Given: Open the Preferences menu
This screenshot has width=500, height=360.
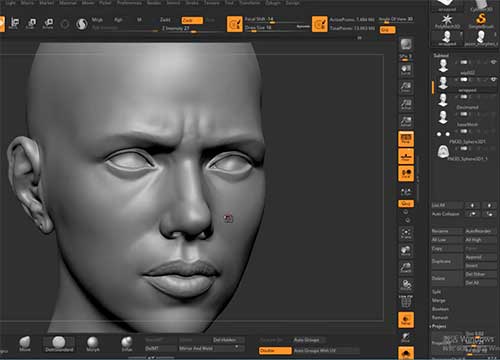Looking at the screenshot, I should point(129,3).
